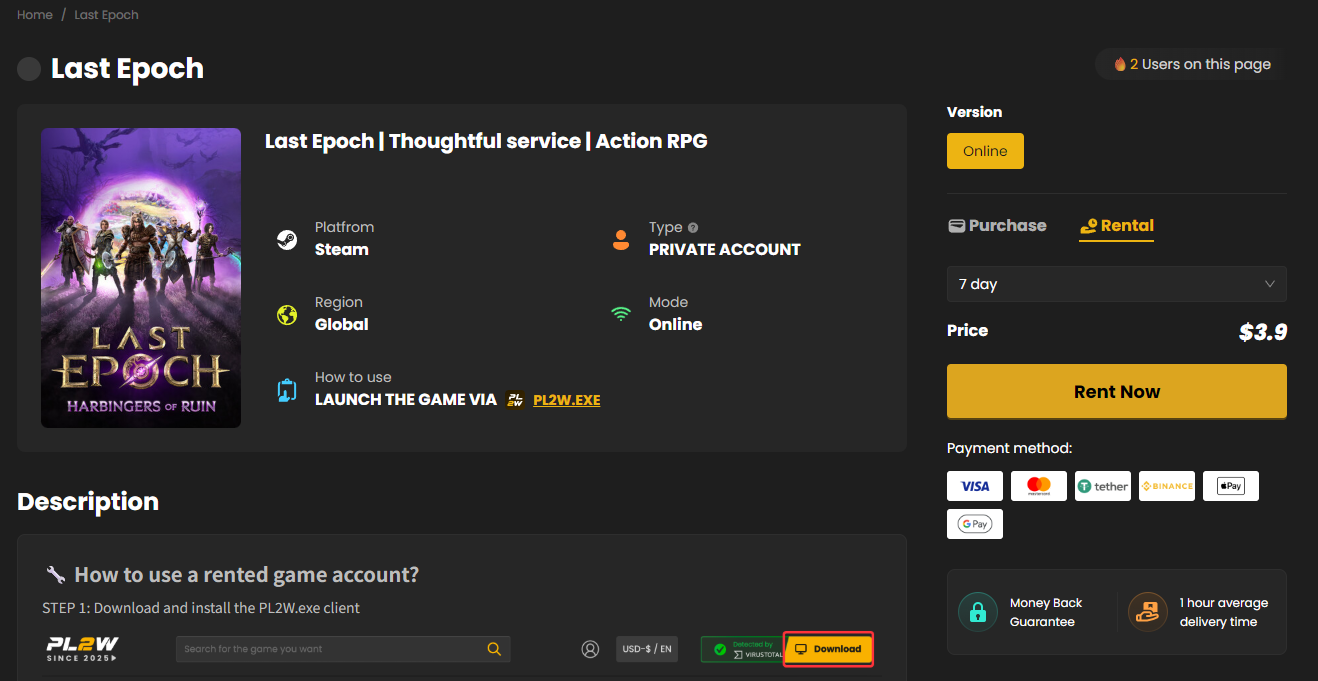Select the Mastercard payment logo
The image size is (1318, 681).
pyautogui.click(x=1039, y=486)
